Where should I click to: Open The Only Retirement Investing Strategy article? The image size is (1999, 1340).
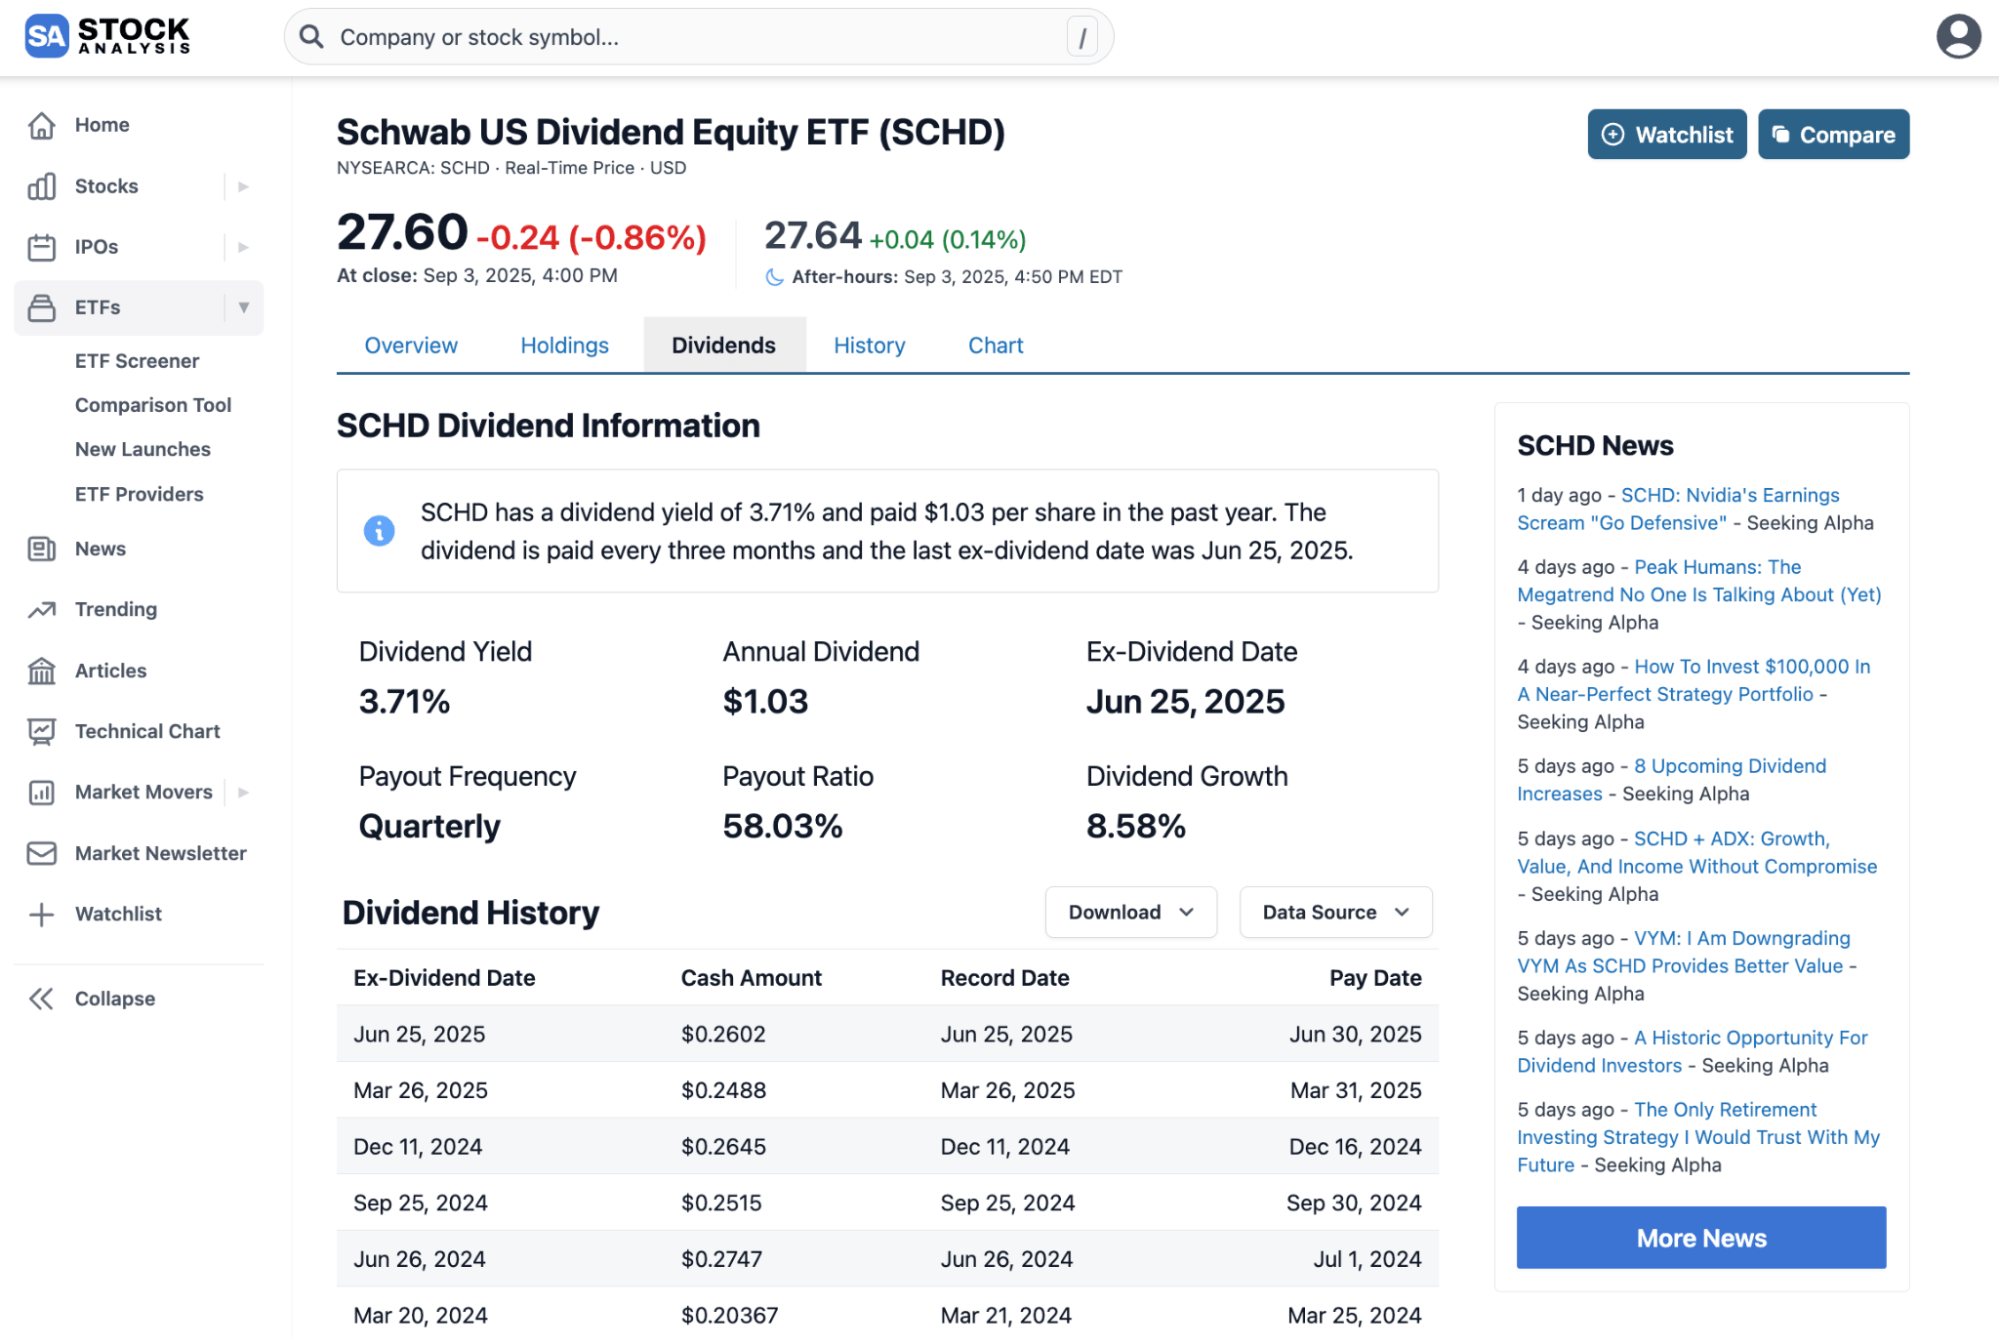click(1699, 1138)
